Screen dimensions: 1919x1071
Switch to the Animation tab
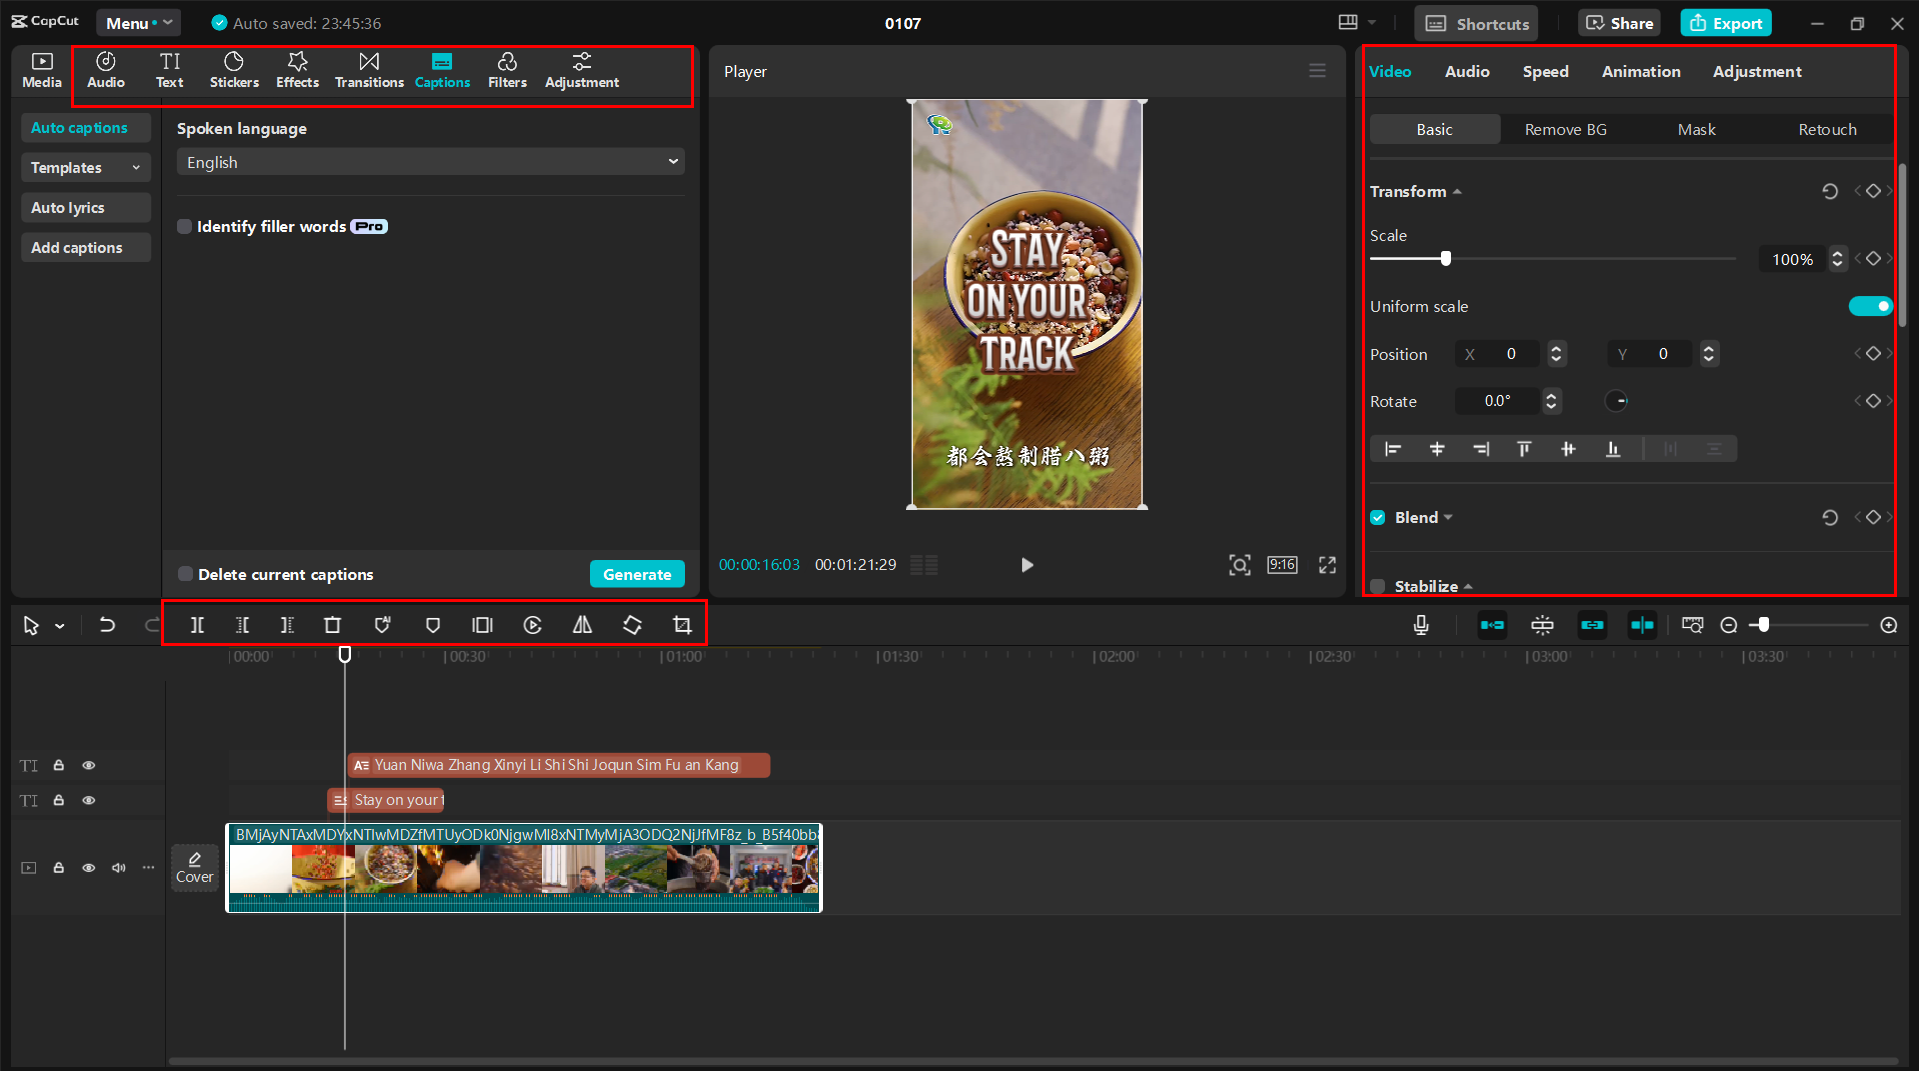[x=1640, y=71]
